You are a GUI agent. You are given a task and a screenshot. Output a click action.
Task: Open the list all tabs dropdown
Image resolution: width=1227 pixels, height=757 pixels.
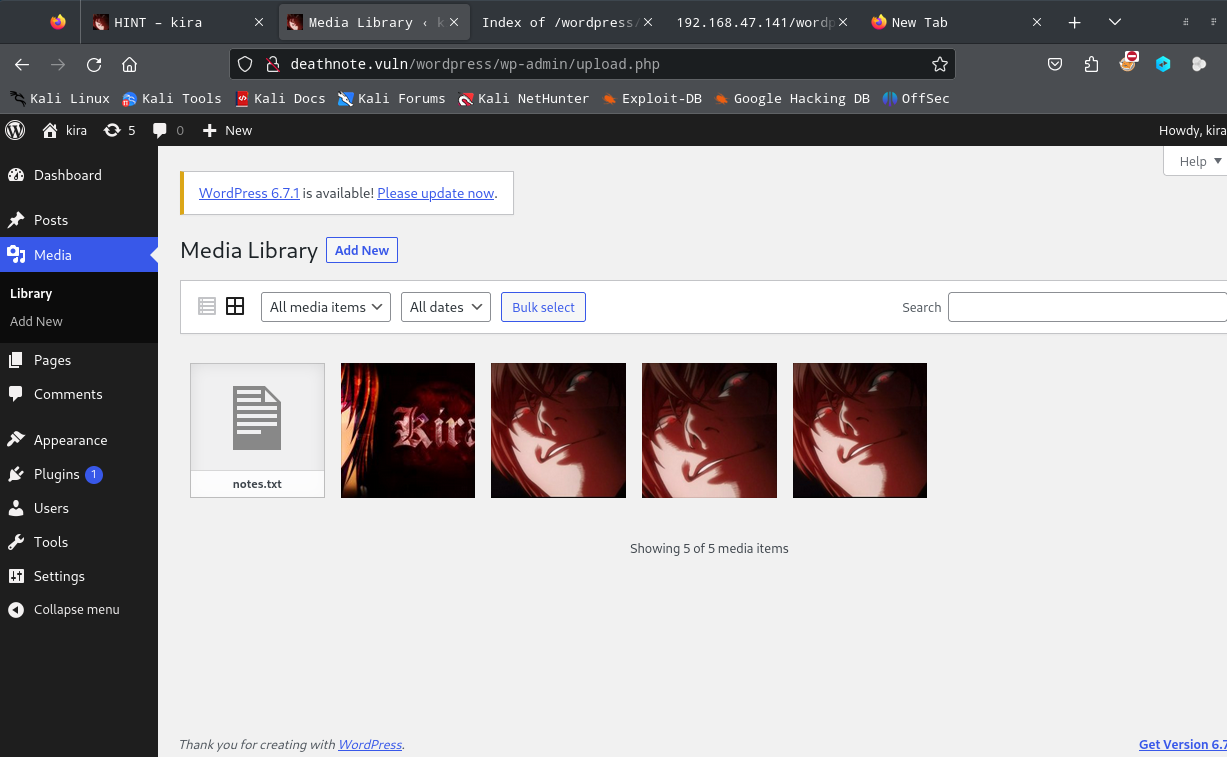[1115, 22]
